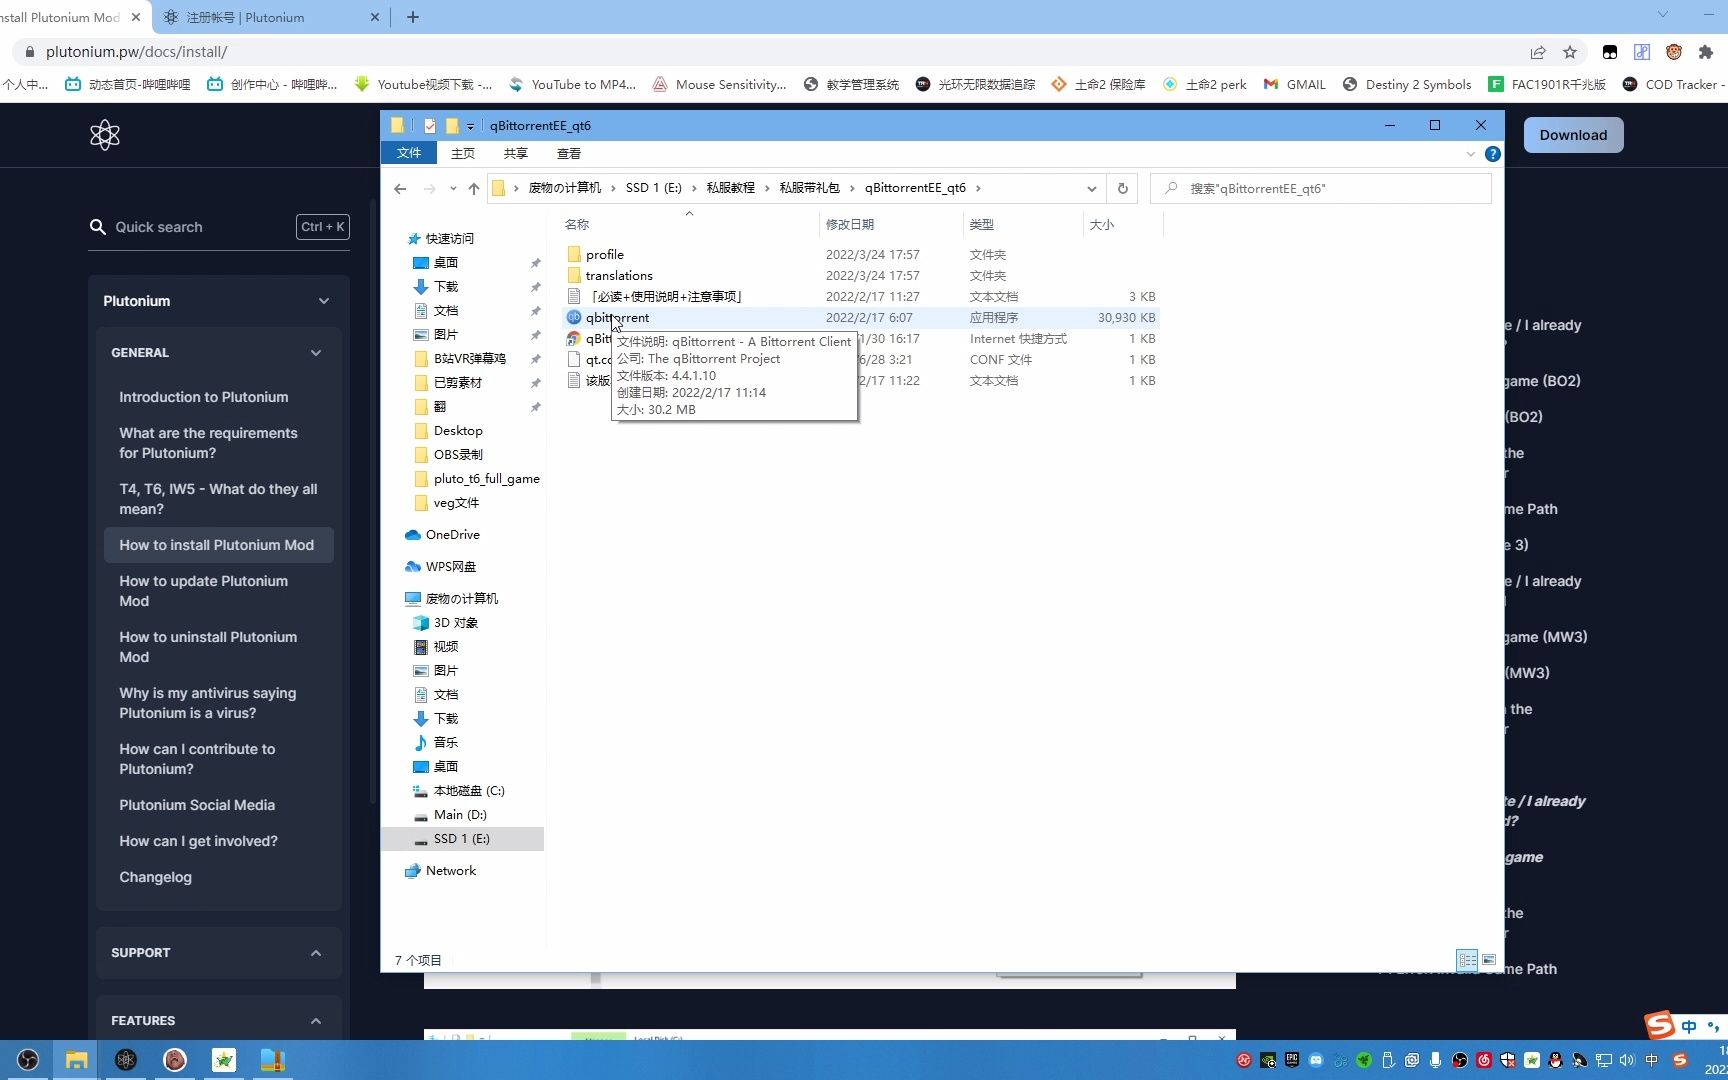Open a new Chrome tab

(413, 17)
